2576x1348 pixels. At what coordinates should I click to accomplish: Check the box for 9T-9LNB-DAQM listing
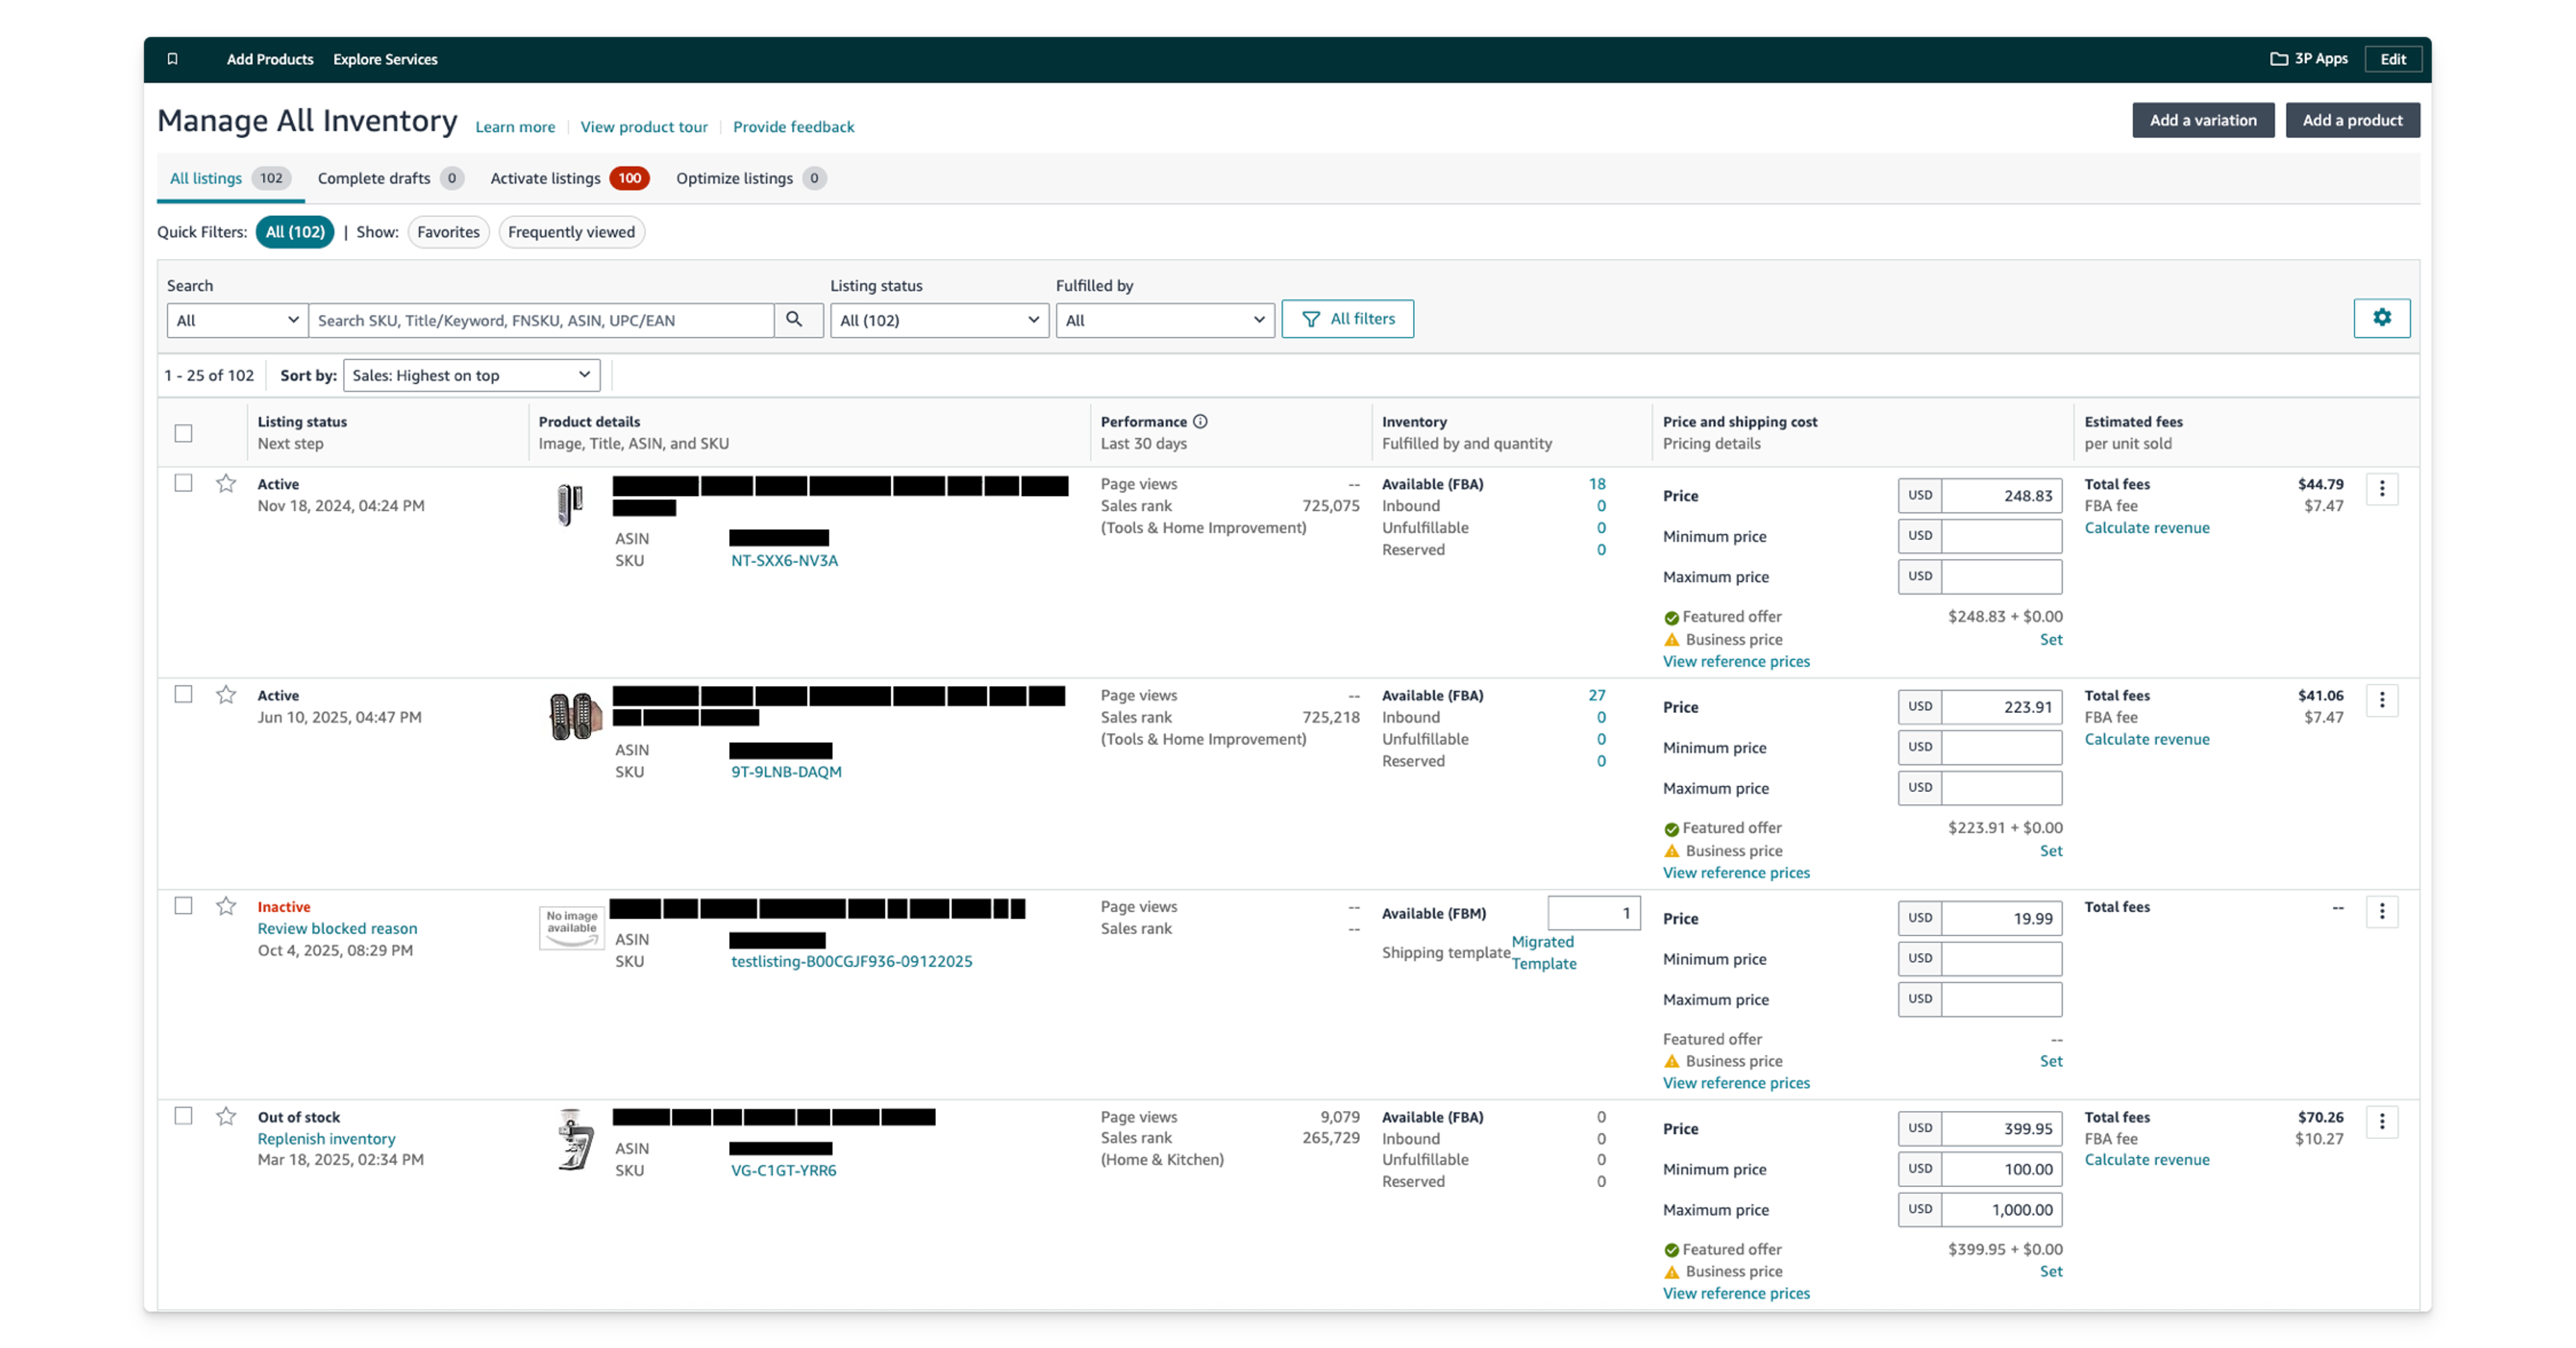pyautogui.click(x=183, y=694)
